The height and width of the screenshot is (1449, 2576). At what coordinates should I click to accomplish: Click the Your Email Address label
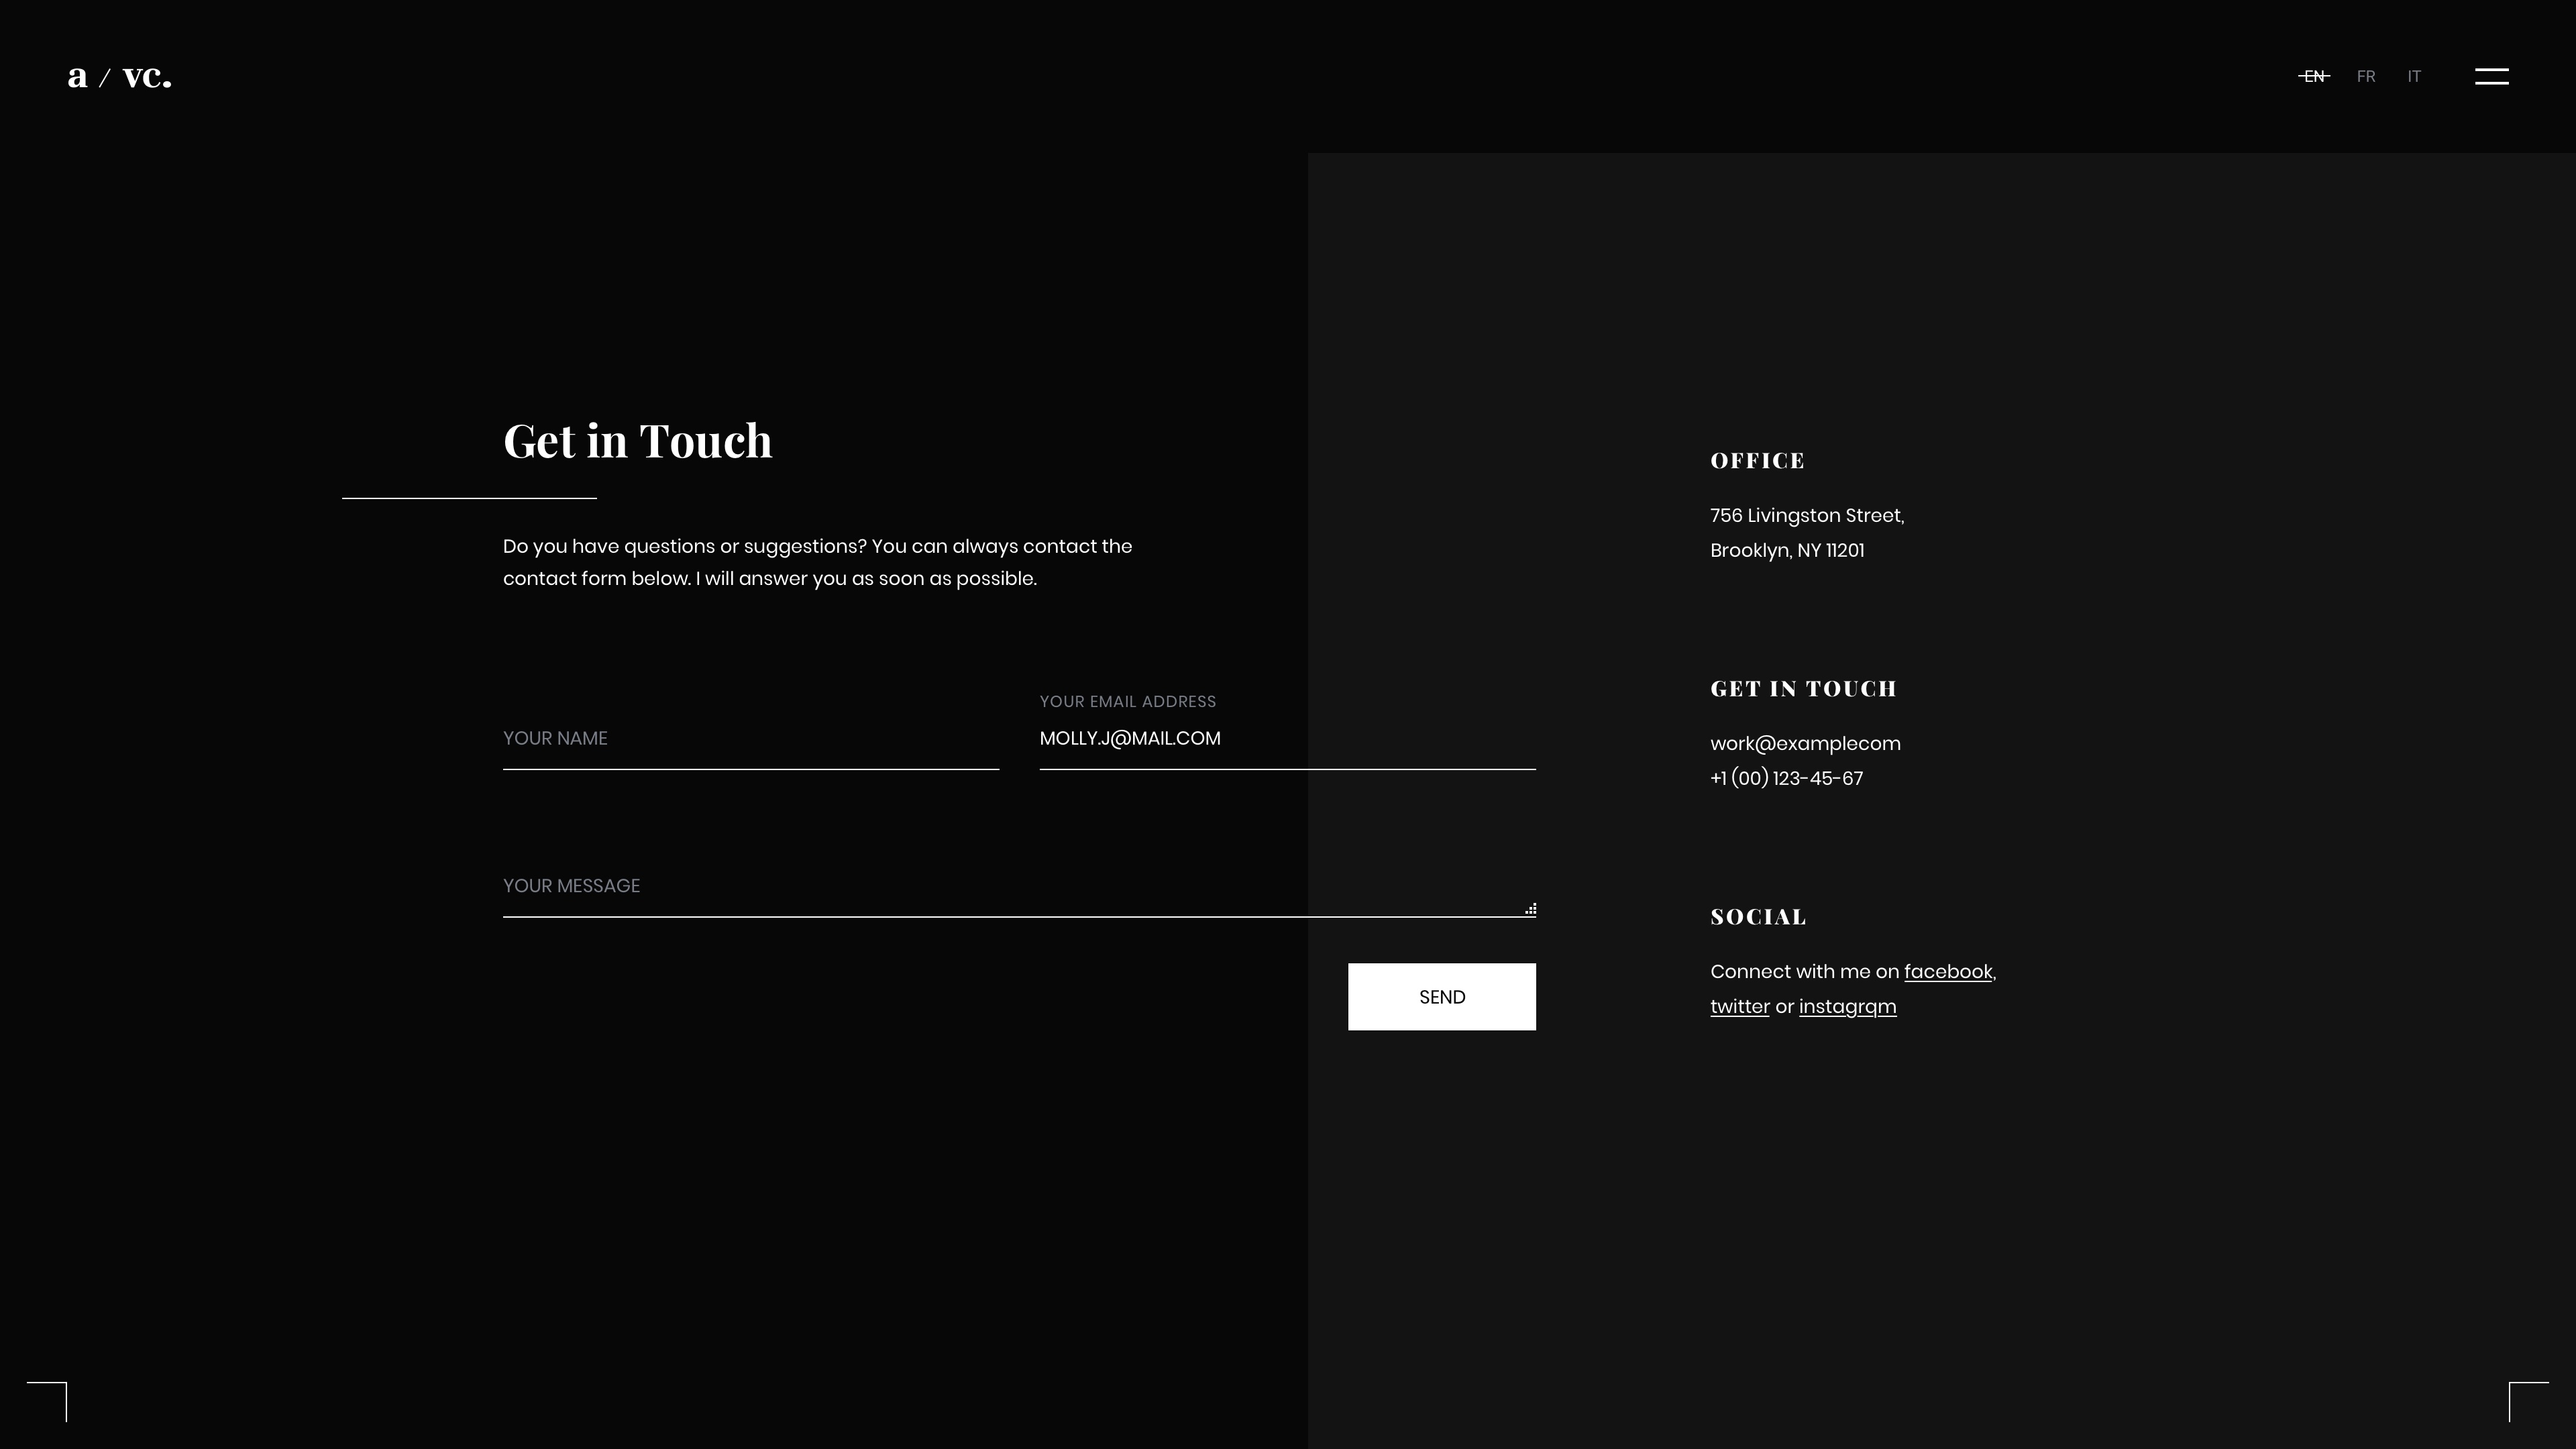1127,702
